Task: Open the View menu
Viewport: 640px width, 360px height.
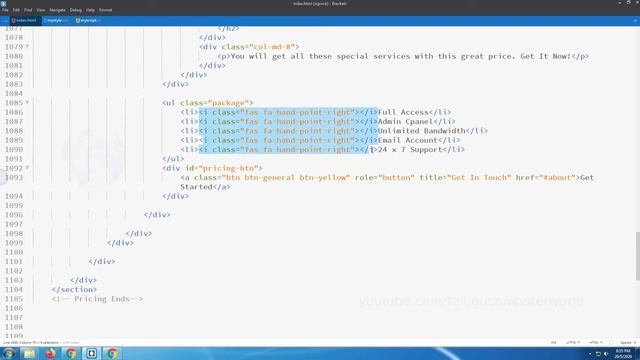Action: click(41, 10)
